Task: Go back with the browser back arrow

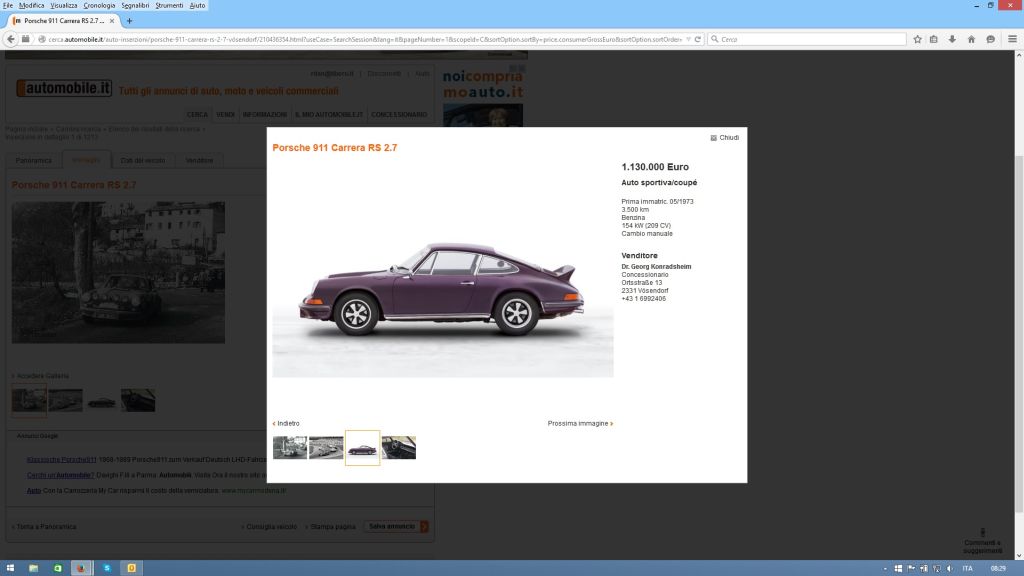Action: tap(10, 39)
